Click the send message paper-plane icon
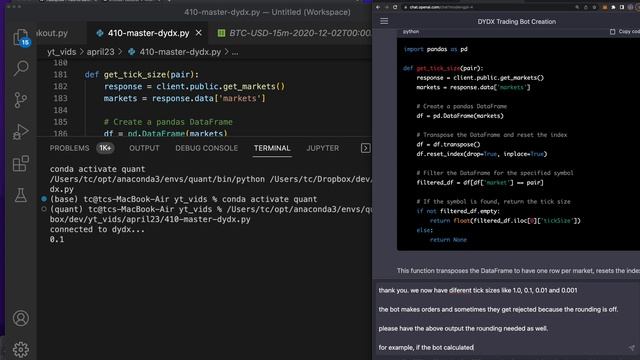The image size is (640, 360). pos(632,348)
